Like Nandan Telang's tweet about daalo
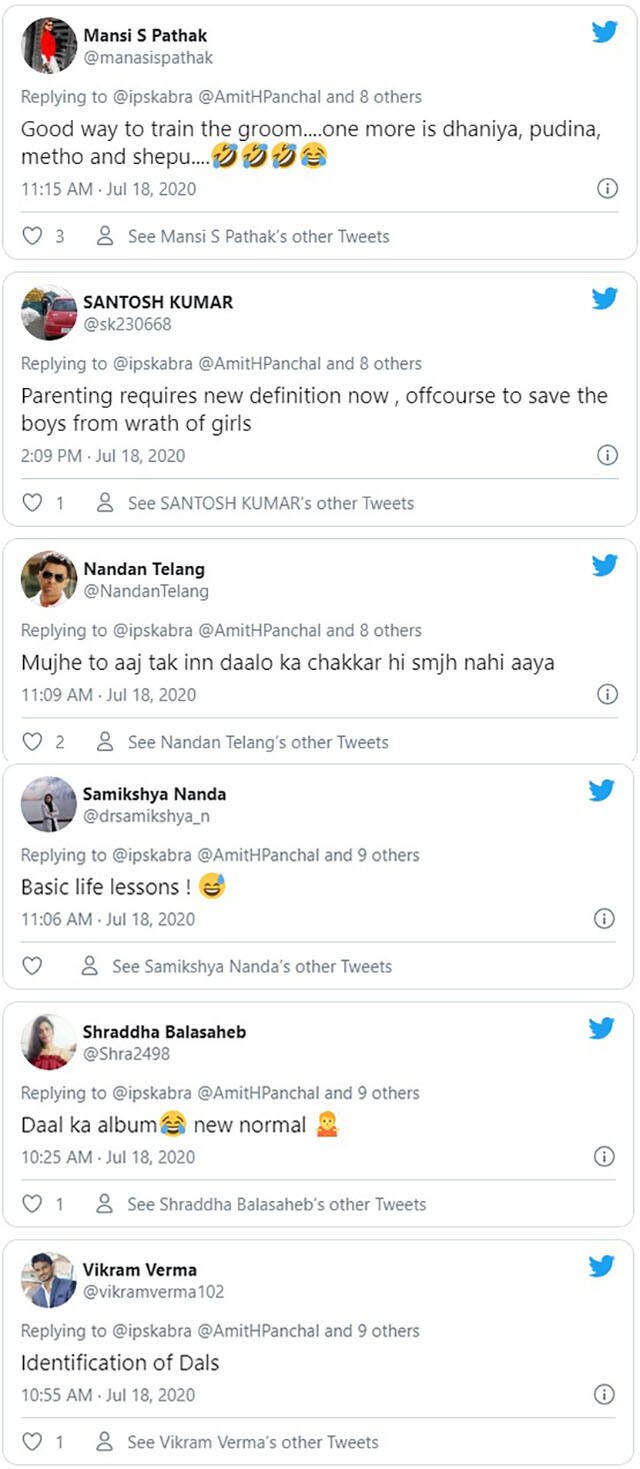 [32, 742]
